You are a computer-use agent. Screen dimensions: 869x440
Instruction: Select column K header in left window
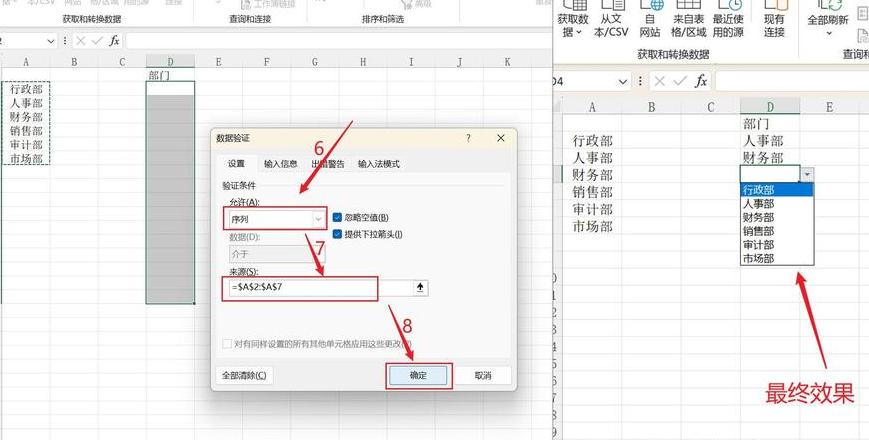point(507,62)
